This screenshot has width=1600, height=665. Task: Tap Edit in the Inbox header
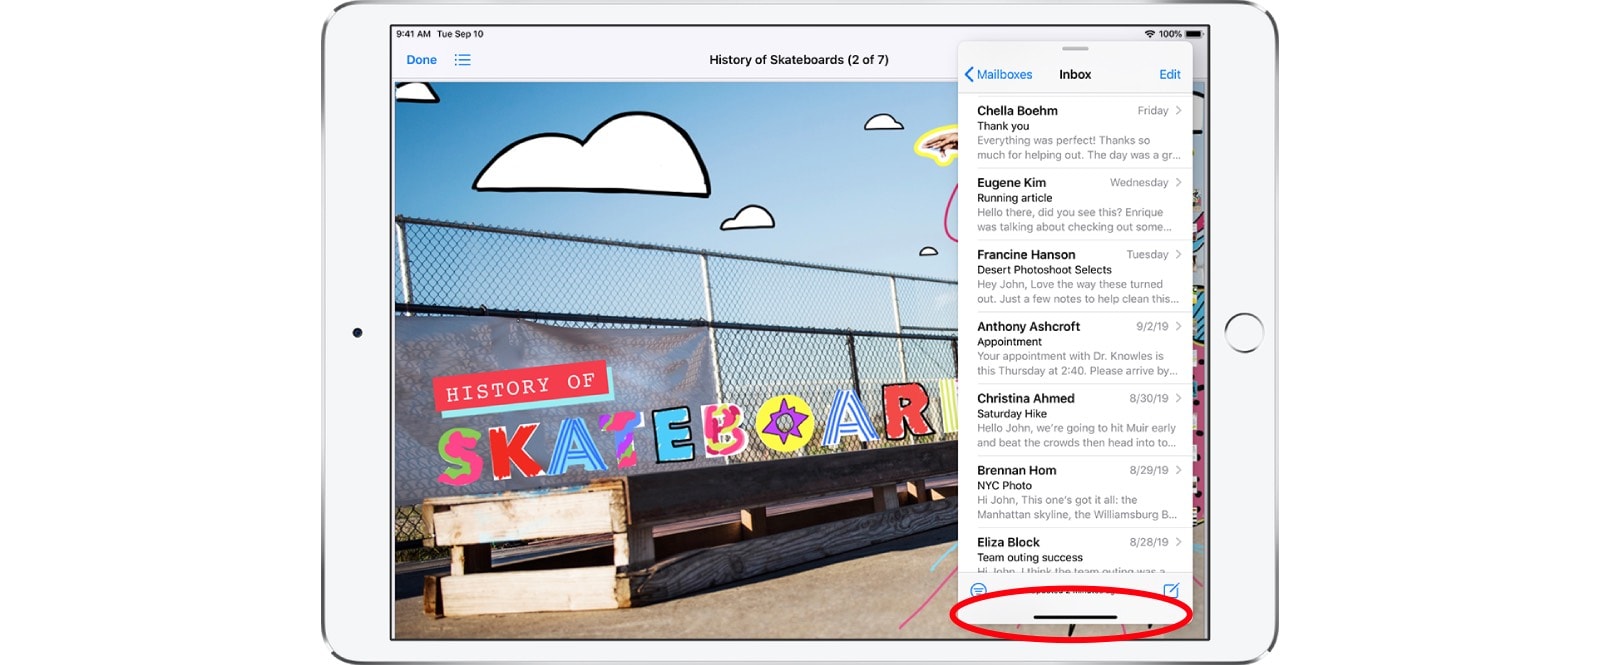[x=1169, y=75]
